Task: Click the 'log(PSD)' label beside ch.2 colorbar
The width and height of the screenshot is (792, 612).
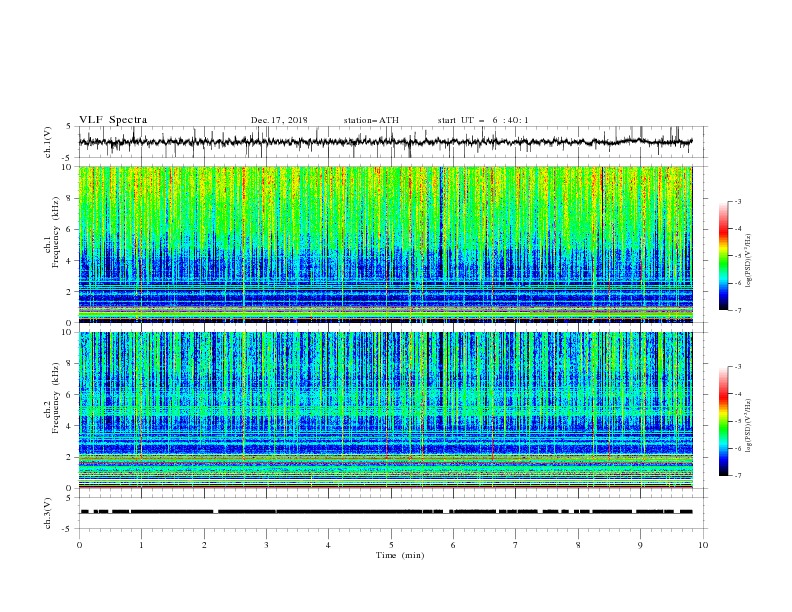Action: 748,426
